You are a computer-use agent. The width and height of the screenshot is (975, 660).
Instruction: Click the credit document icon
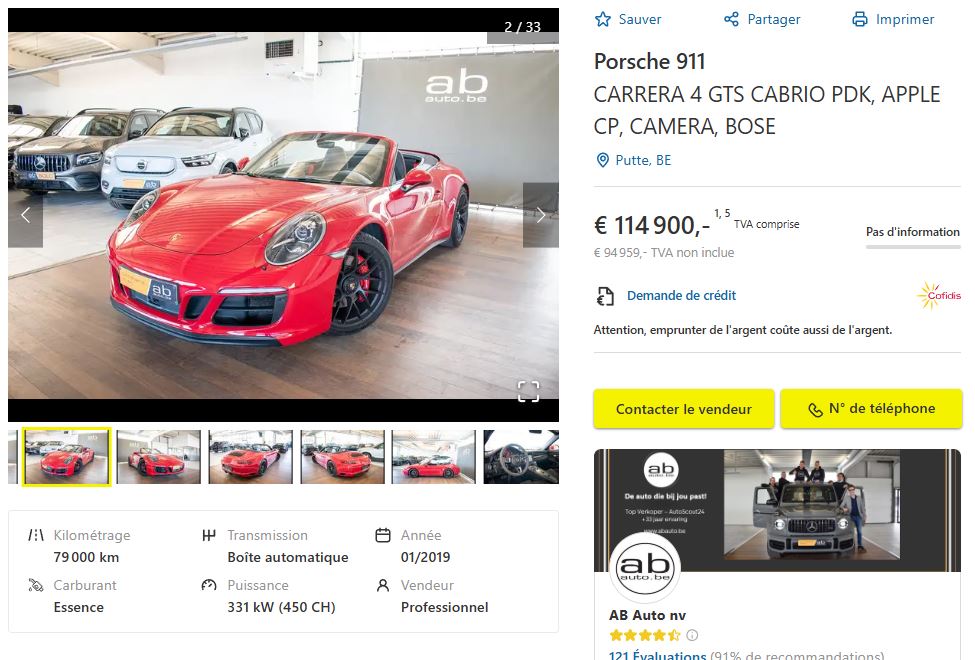pyautogui.click(x=605, y=296)
